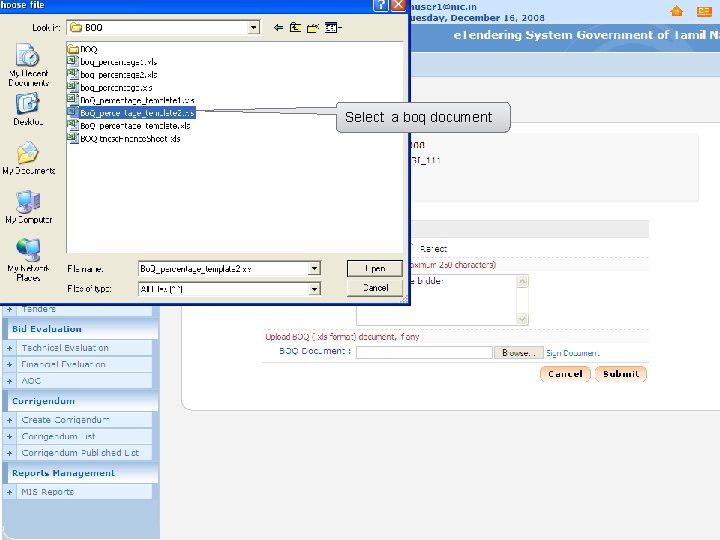
Task: Open the BOQ folder in file list
Action: pyautogui.click(x=83, y=49)
